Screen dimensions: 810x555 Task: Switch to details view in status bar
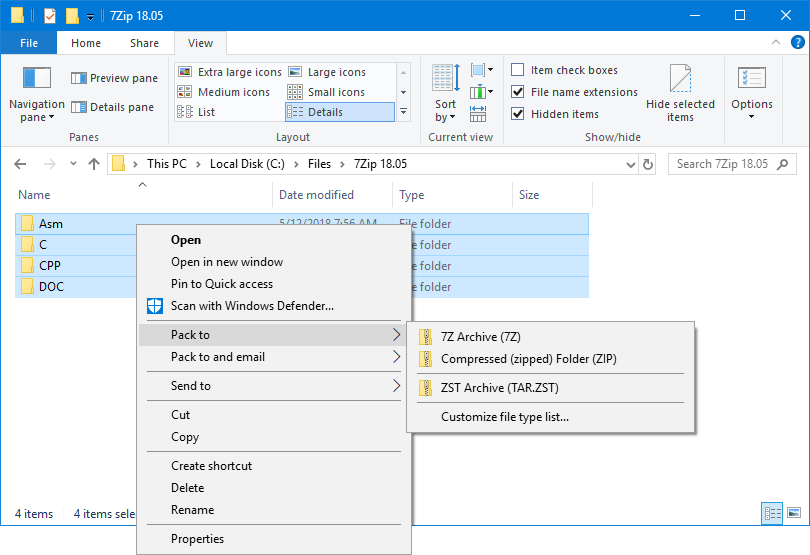(x=772, y=513)
